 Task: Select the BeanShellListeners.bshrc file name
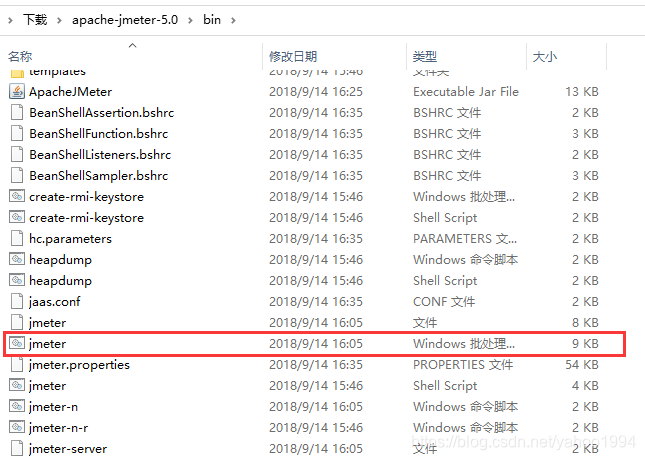[100, 154]
